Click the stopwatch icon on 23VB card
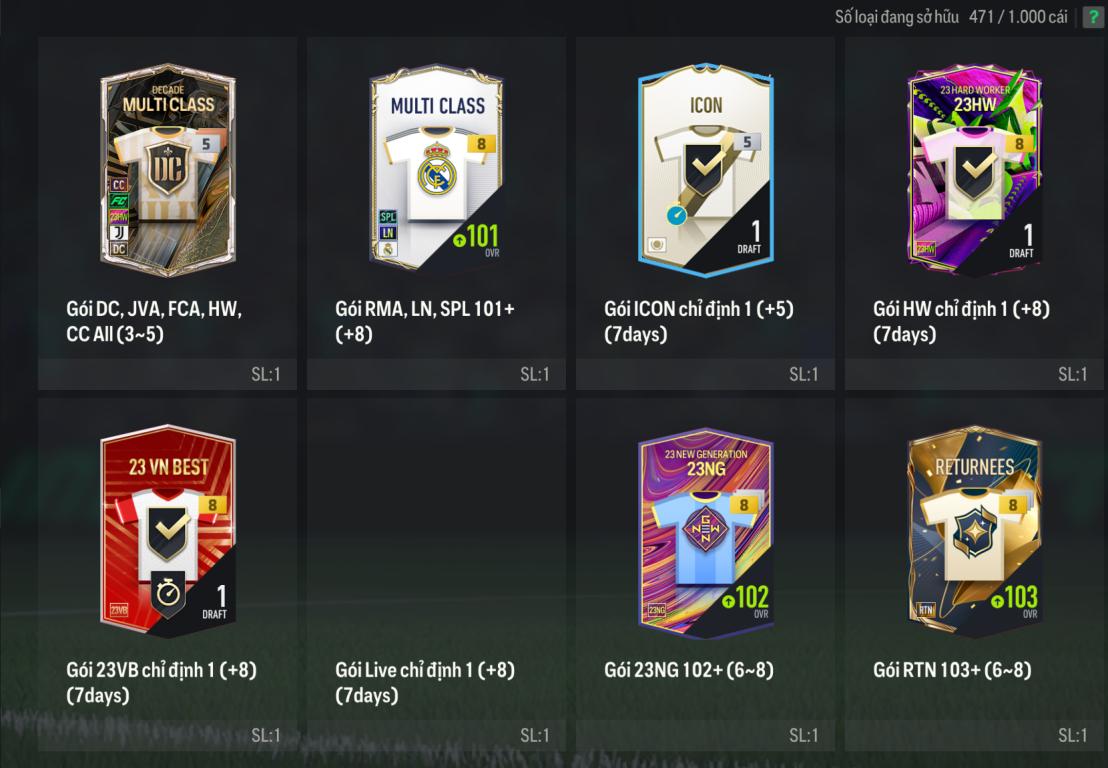Screen dimensions: 1108x768 pyautogui.click(x=168, y=593)
